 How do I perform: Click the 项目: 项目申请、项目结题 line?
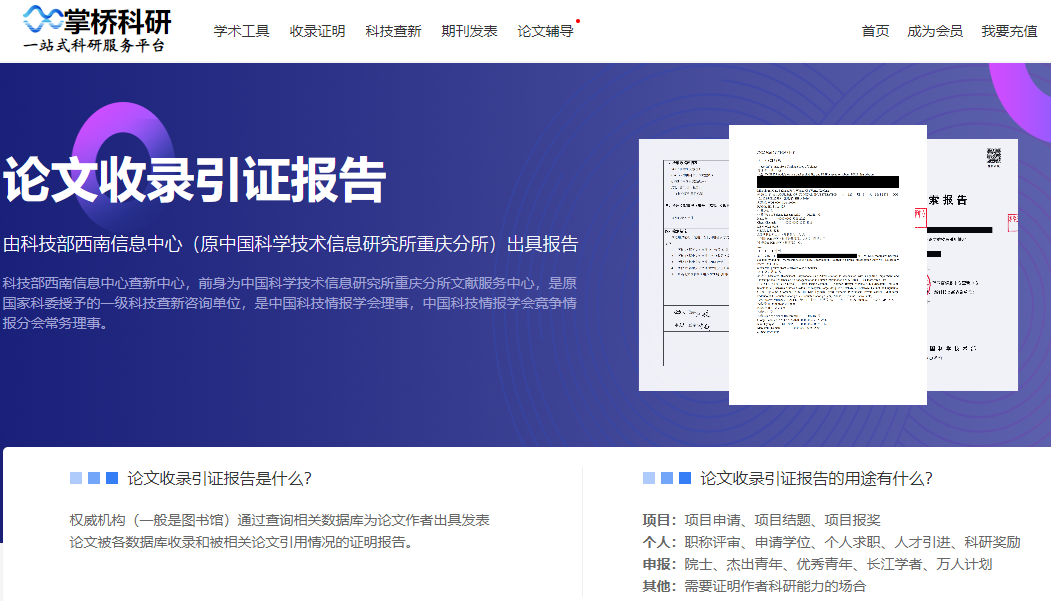click(761, 520)
